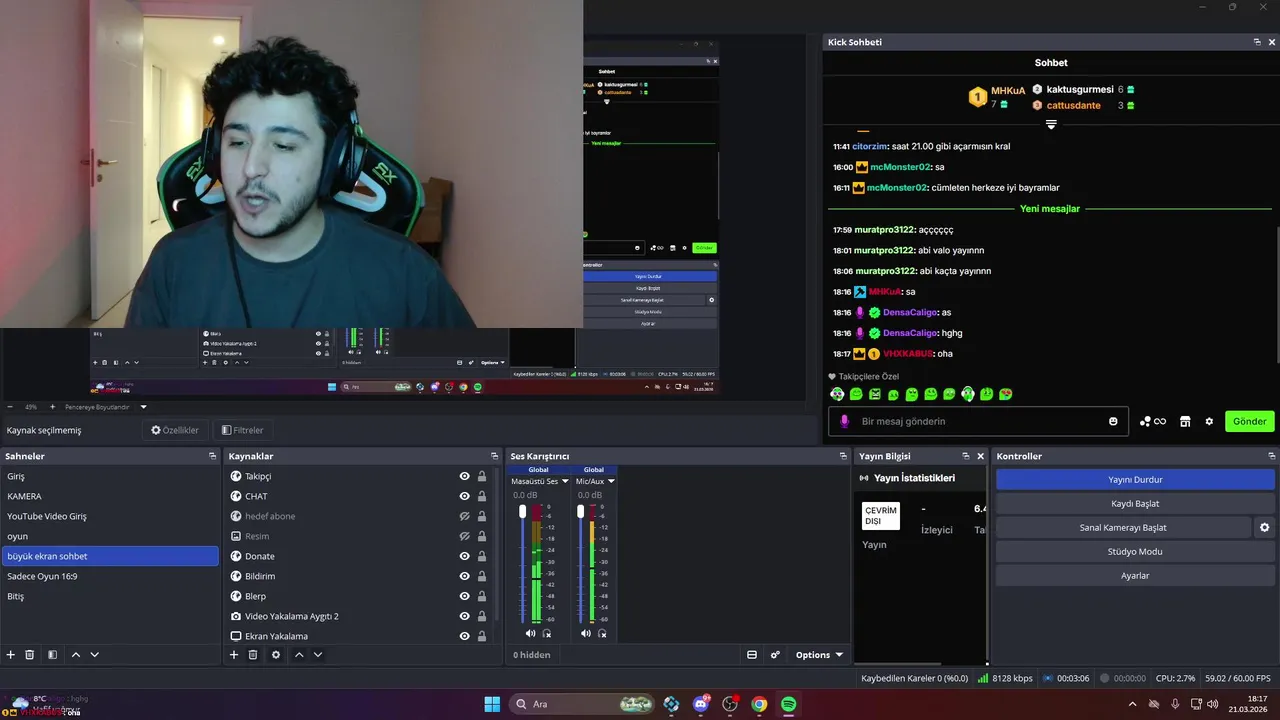Screen dimensions: 1280x720
Task: Show the Resim source
Action: 464,536
